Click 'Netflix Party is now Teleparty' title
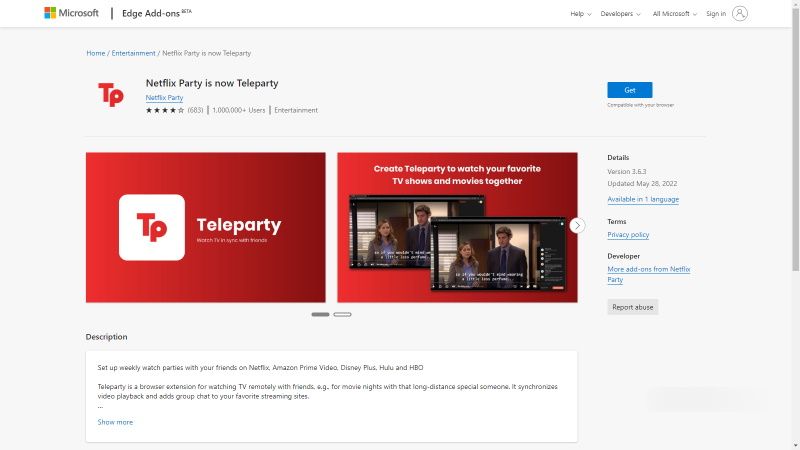The image size is (800, 450). [x=212, y=83]
